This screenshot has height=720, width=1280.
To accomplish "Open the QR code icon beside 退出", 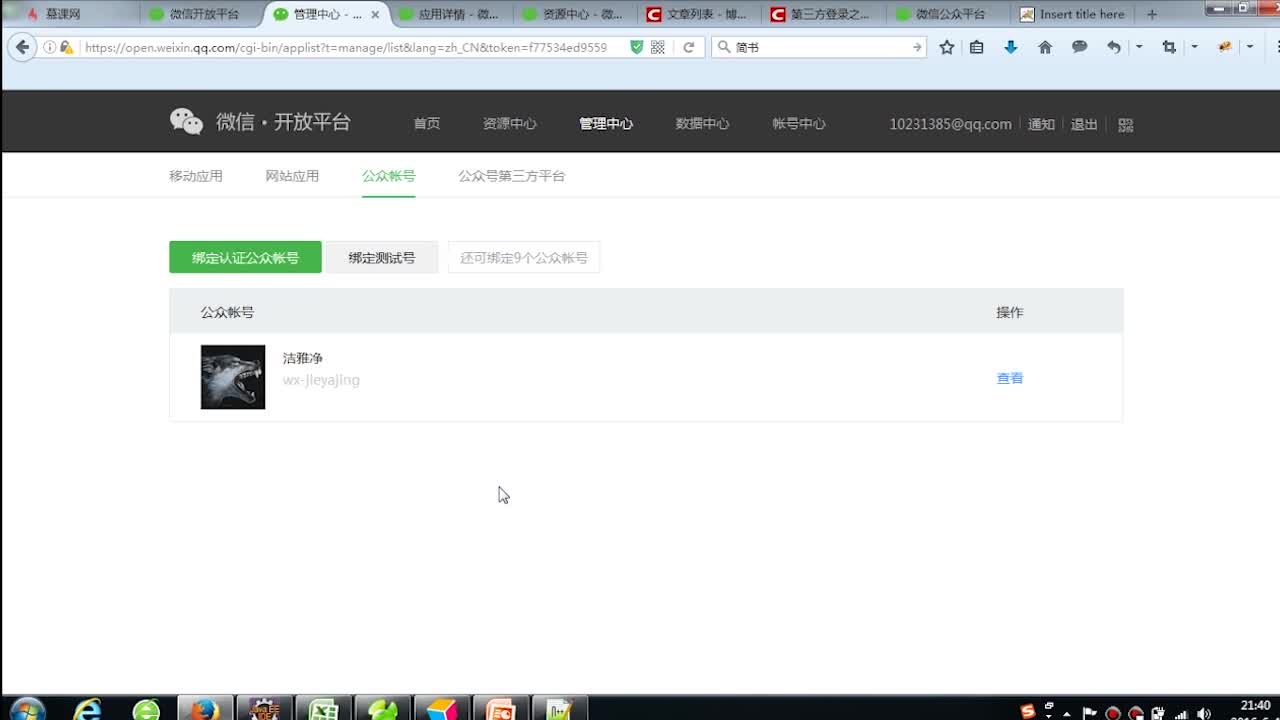I will click(x=1125, y=125).
